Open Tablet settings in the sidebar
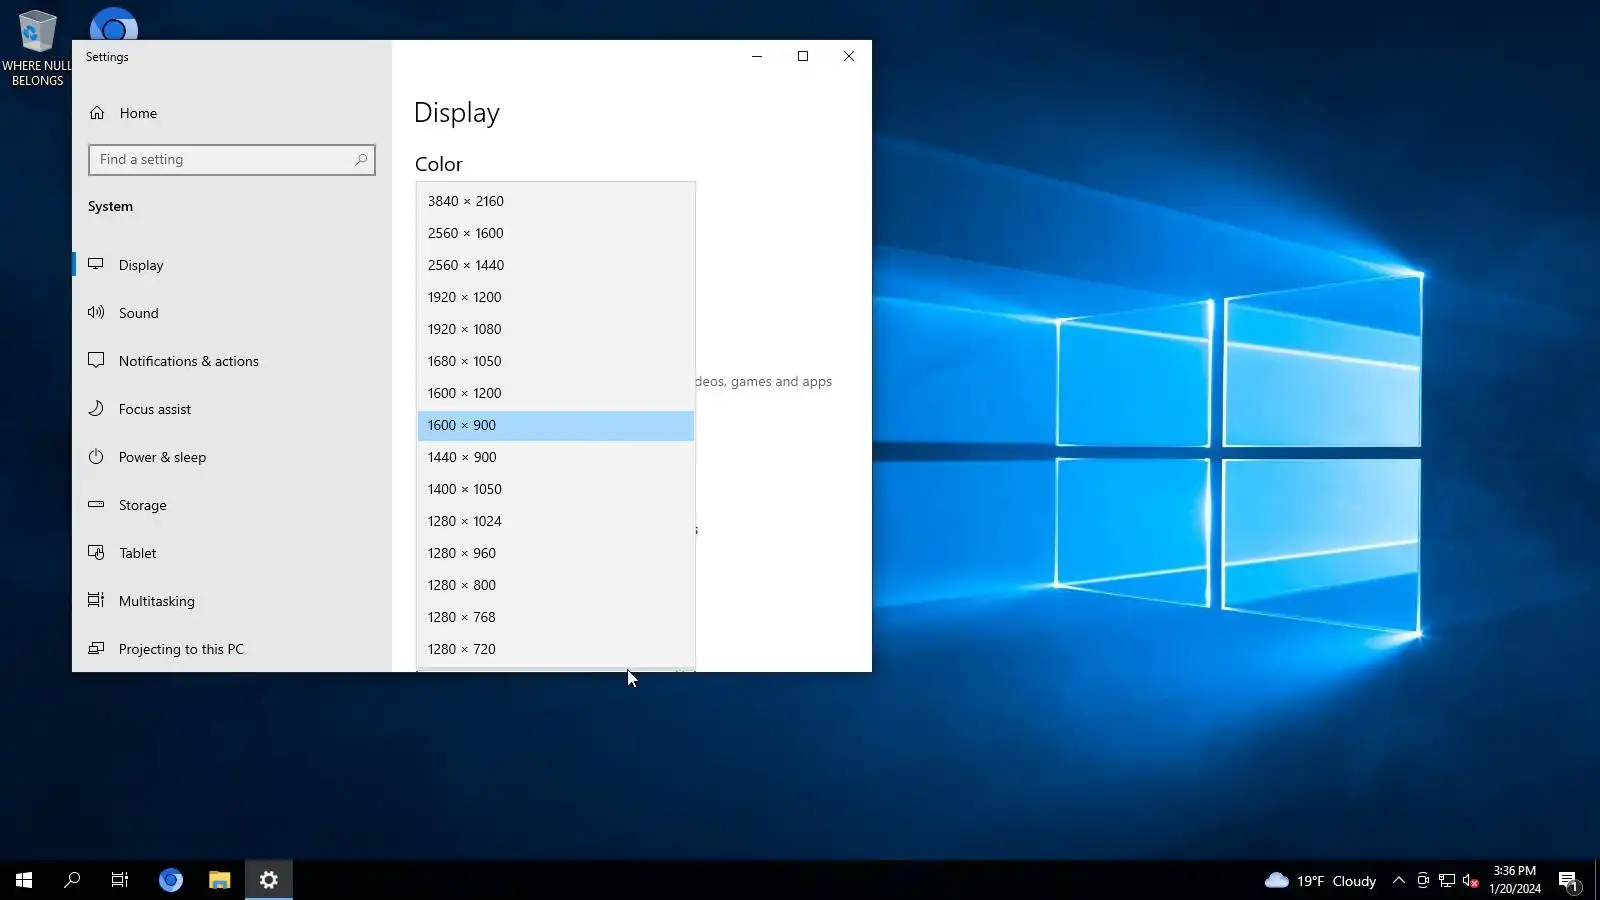 point(232,553)
